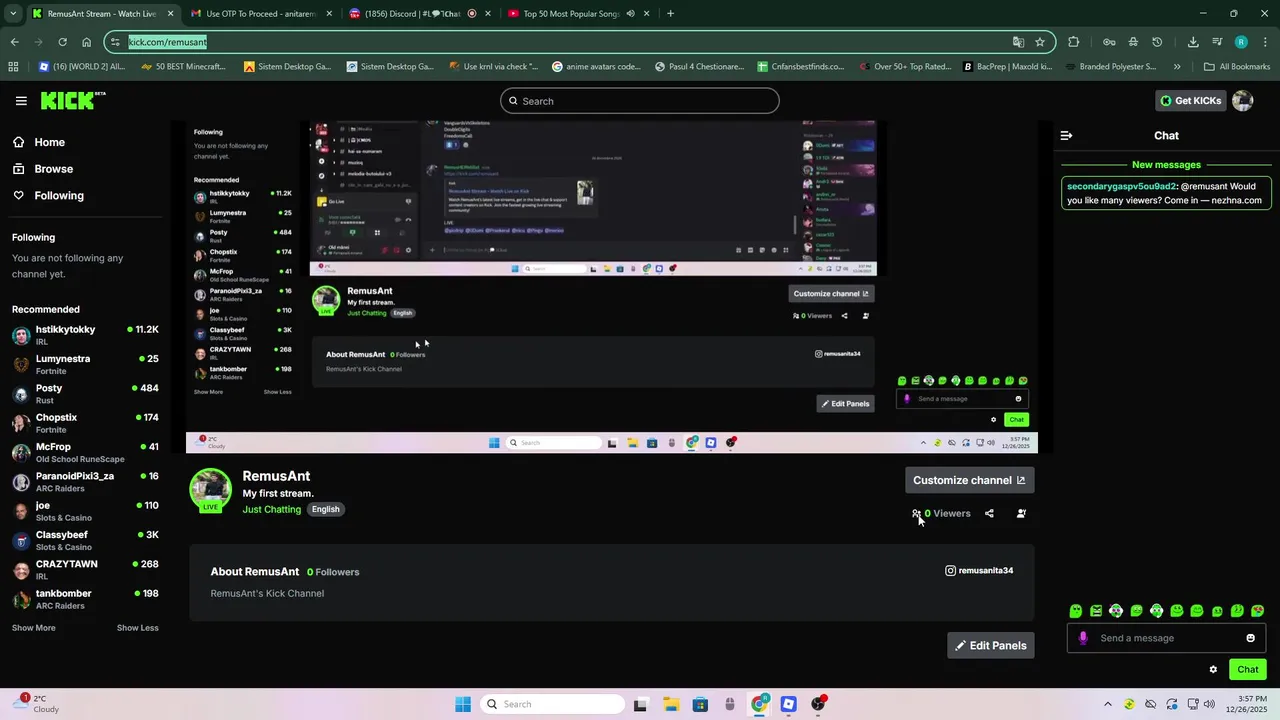Click the Just Chatting category link
Viewport: 1280px width, 720px height.
click(x=272, y=509)
